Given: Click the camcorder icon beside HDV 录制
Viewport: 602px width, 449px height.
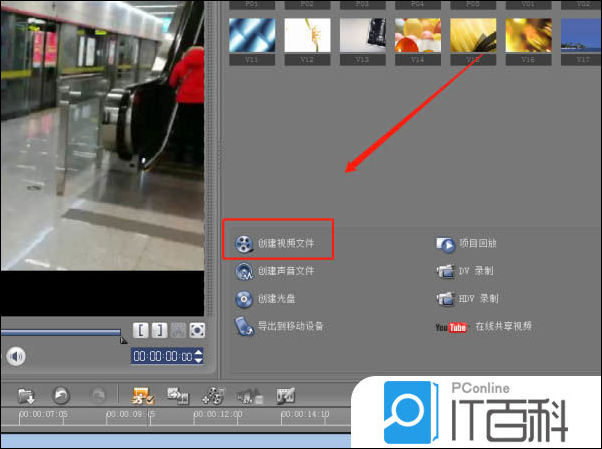Looking at the screenshot, I should 445,298.
